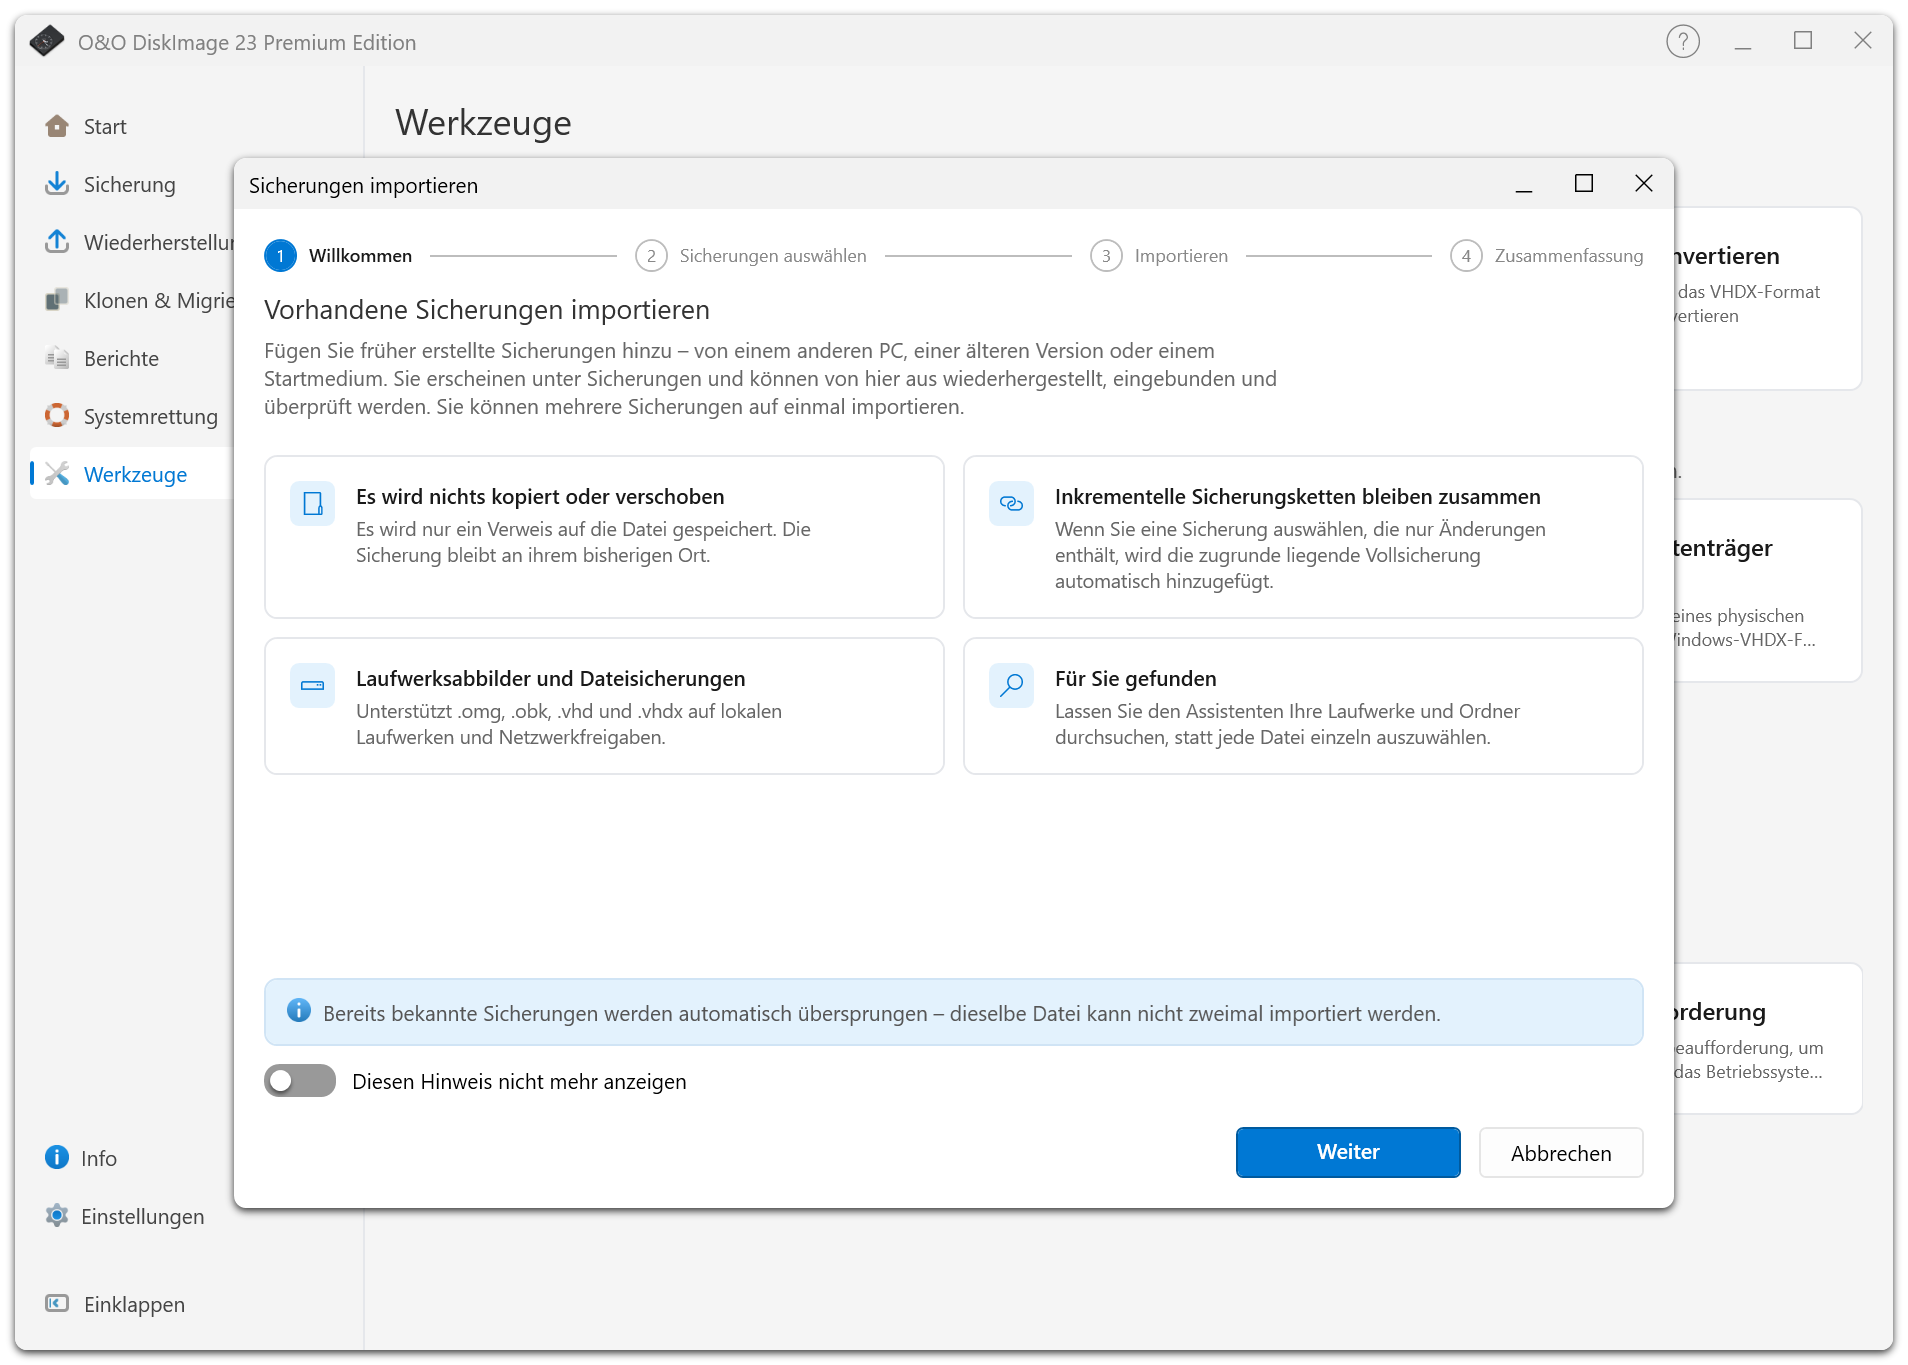Click the Systemrettung lifebuoy icon

coord(57,416)
